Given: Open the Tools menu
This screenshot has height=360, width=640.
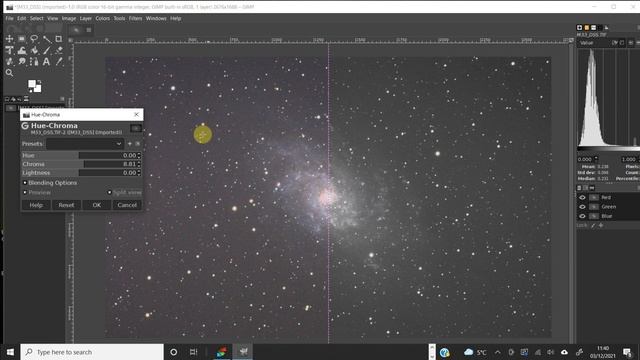Looking at the screenshot, I should pyautogui.click(x=119, y=18).
